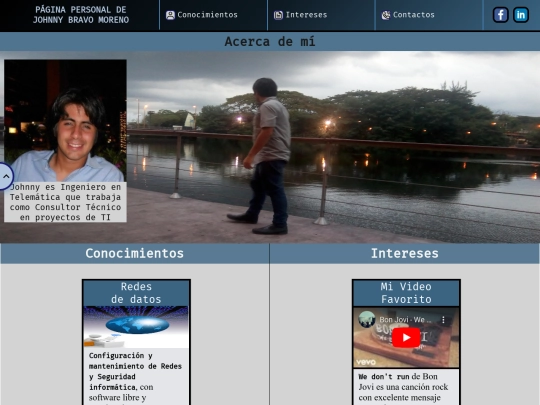The image size is (540, 405).
Task: Open the LinkedIn profile icon
Action: [521, 15]
